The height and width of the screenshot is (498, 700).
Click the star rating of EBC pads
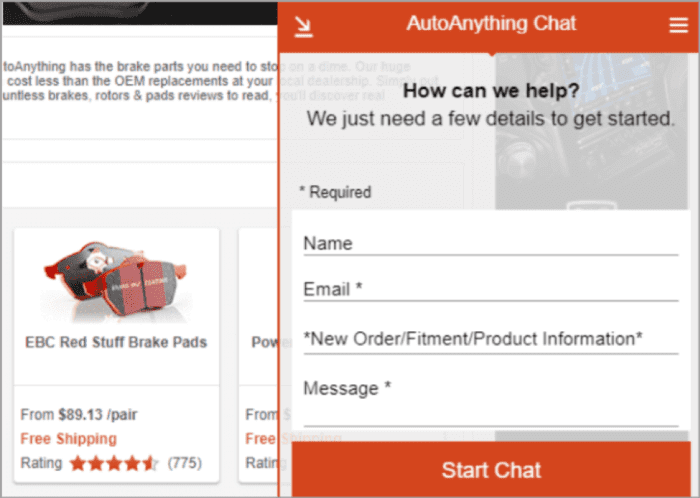click(113, 463)
